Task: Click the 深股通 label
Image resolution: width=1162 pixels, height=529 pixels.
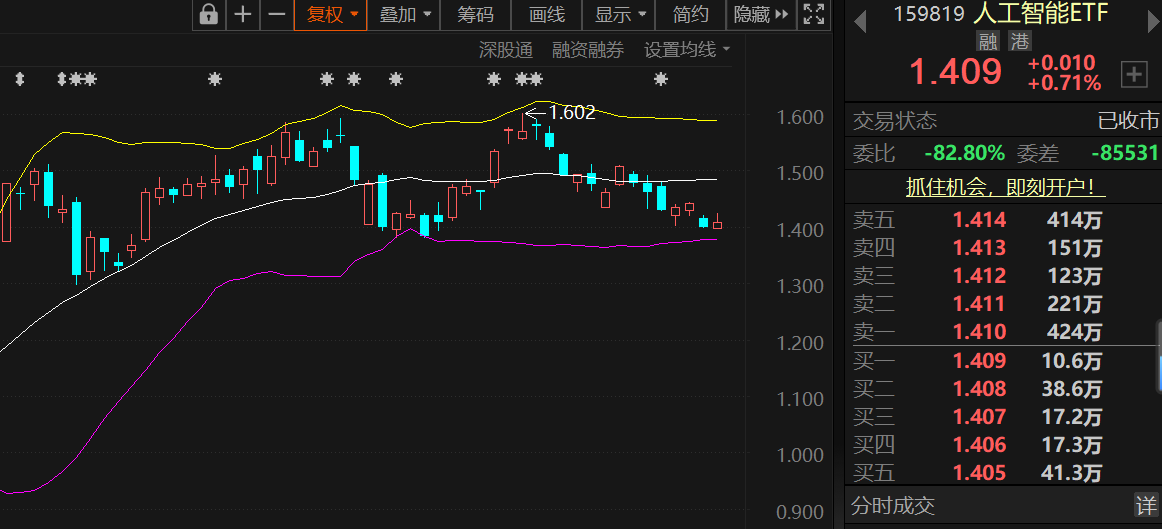Action: (505, 50)
